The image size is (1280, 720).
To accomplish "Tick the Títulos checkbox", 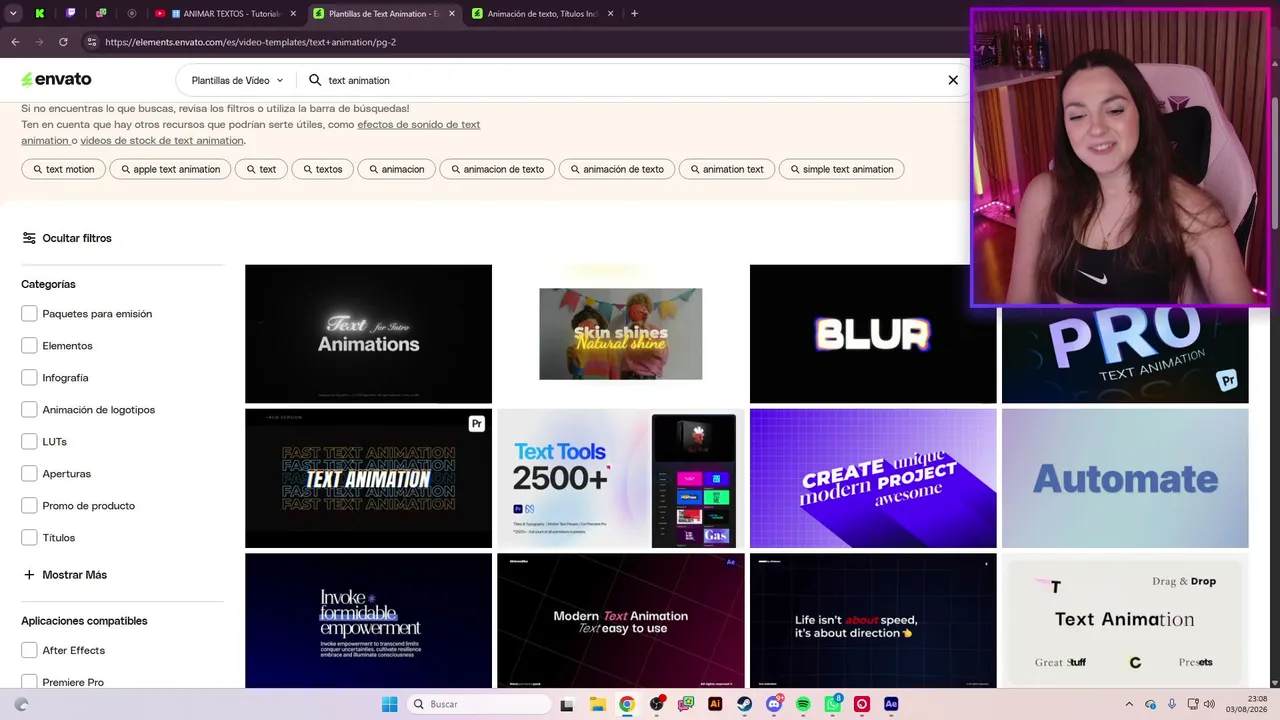I will (29, 538).
